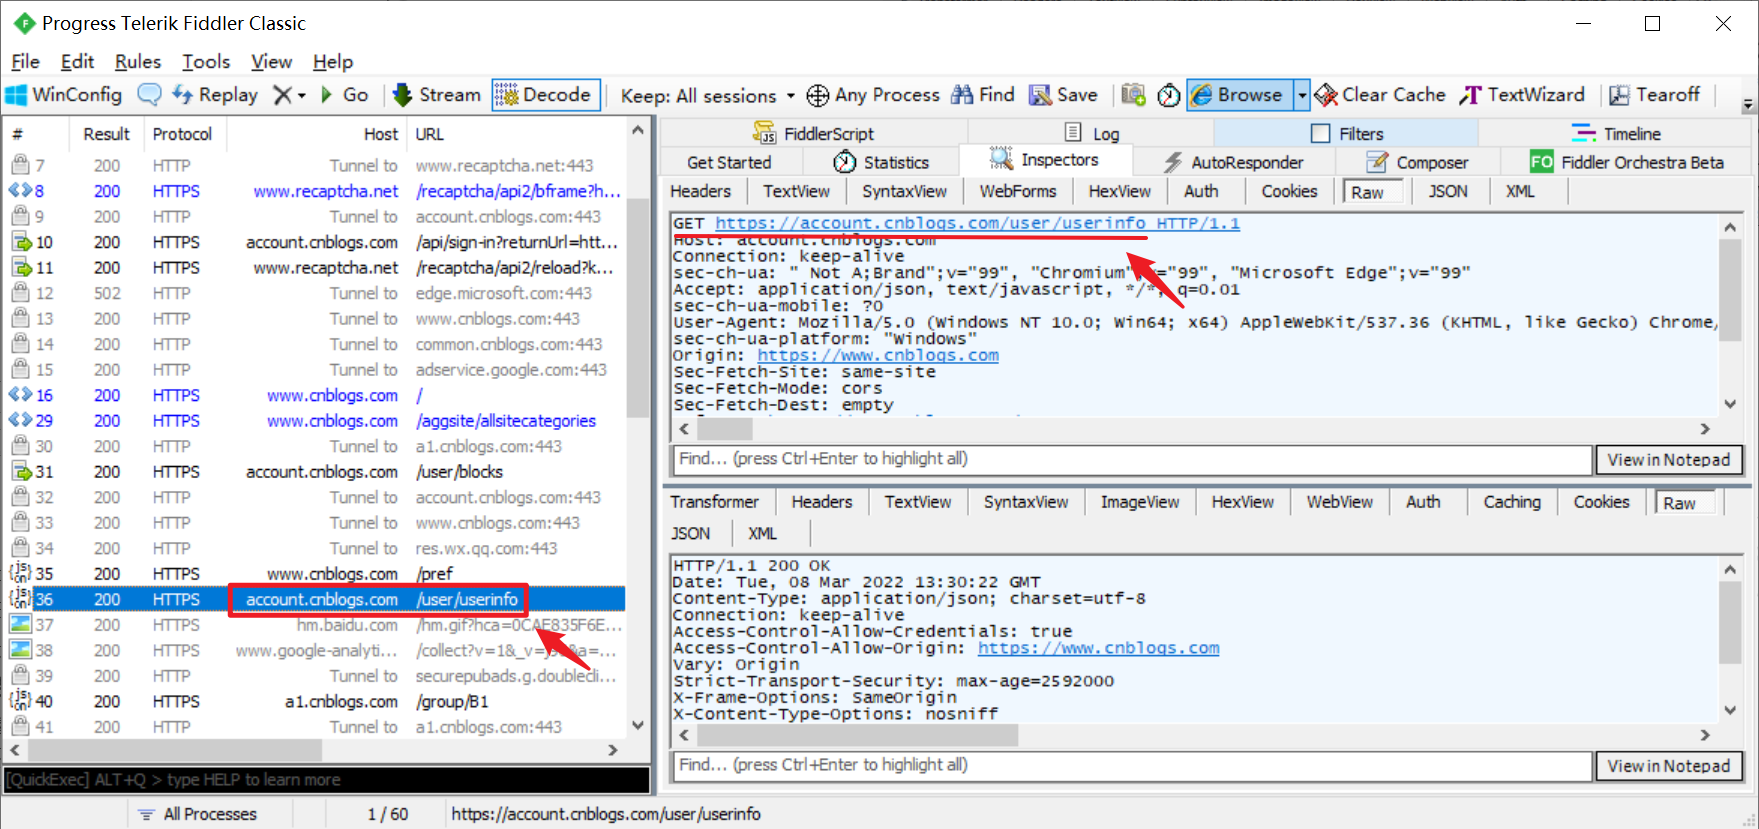The width and height of the screenshot is (1759, 829).
Task: Focus the QuickExec command box
Action: 326,779
